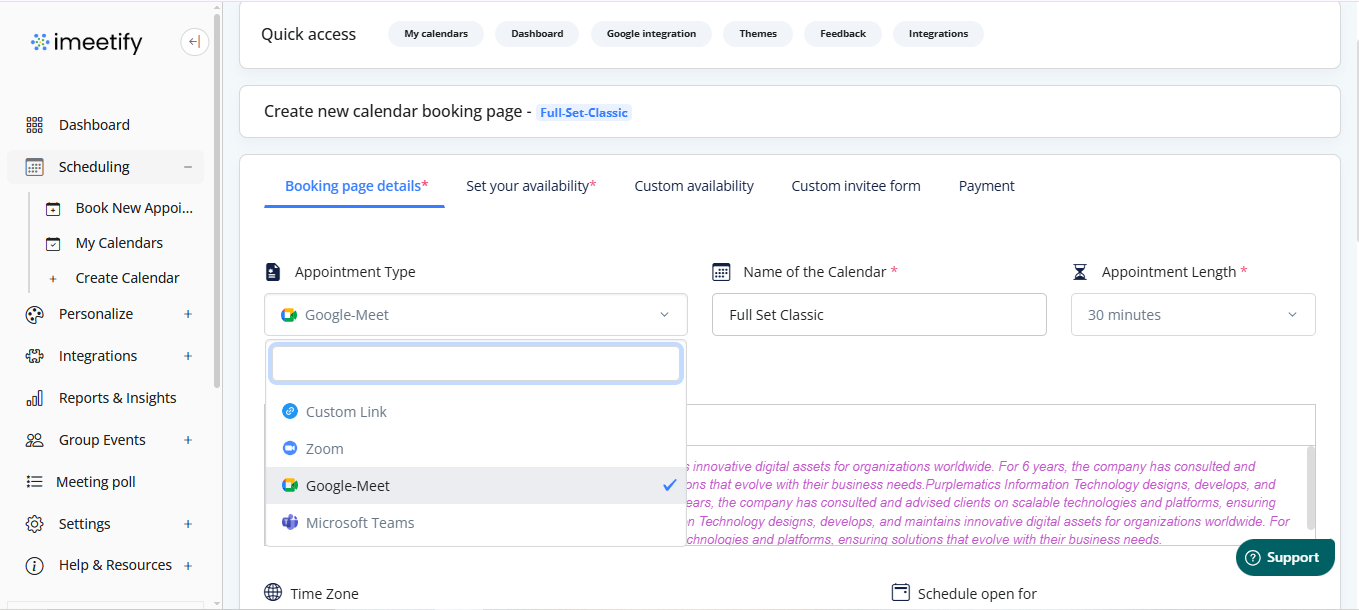The image size is (1359, 610).
Task: Select Zoom from appointment type list
Action: [x=324, y=449]
